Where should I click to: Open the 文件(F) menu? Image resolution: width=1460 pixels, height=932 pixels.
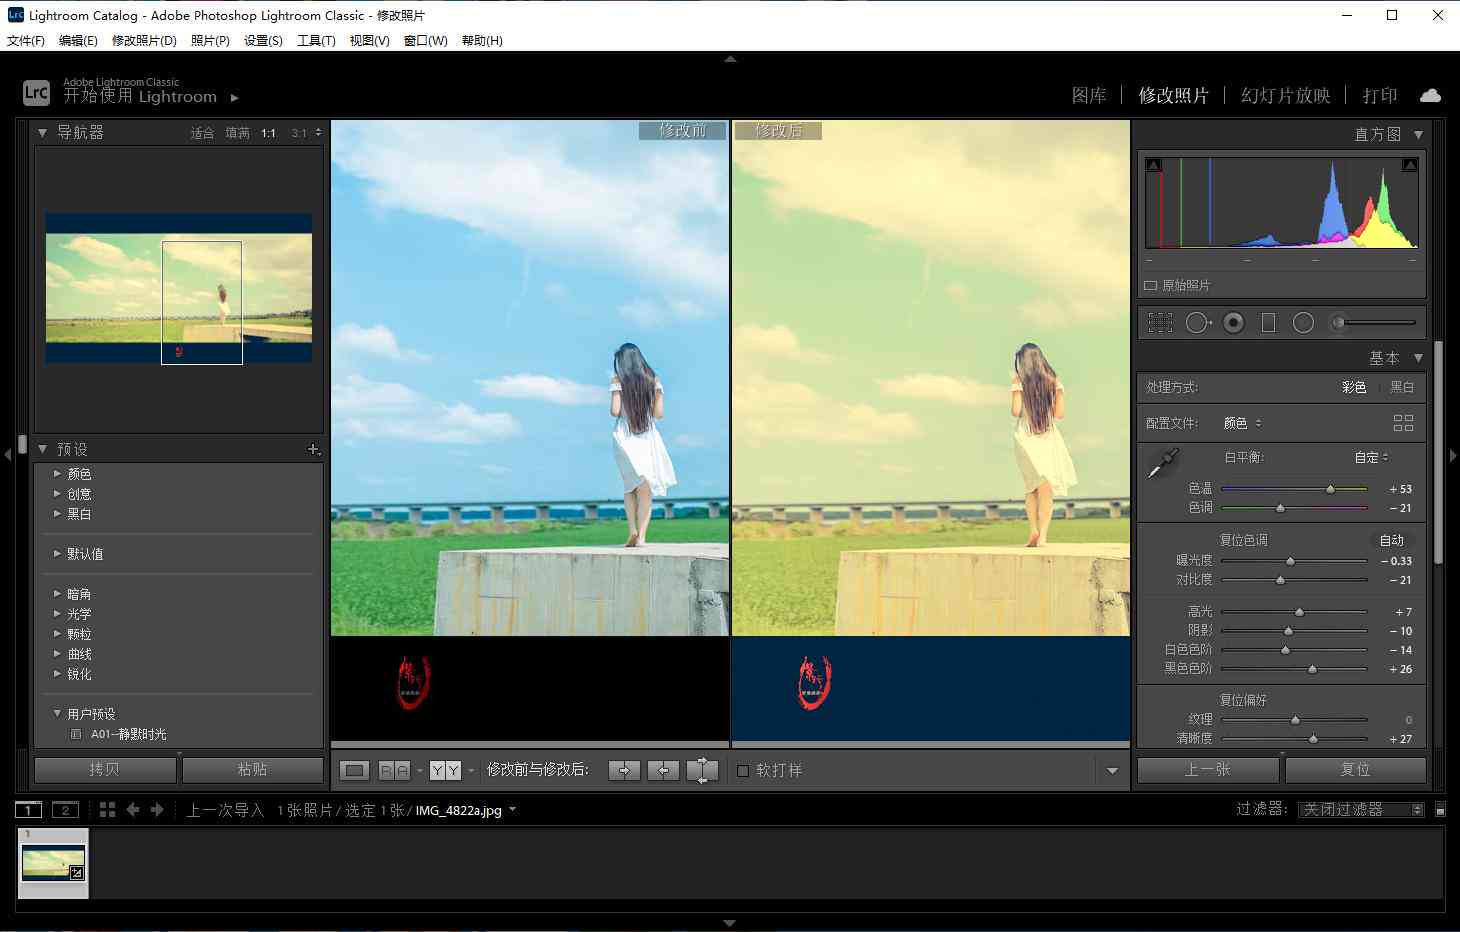(26, 41)
